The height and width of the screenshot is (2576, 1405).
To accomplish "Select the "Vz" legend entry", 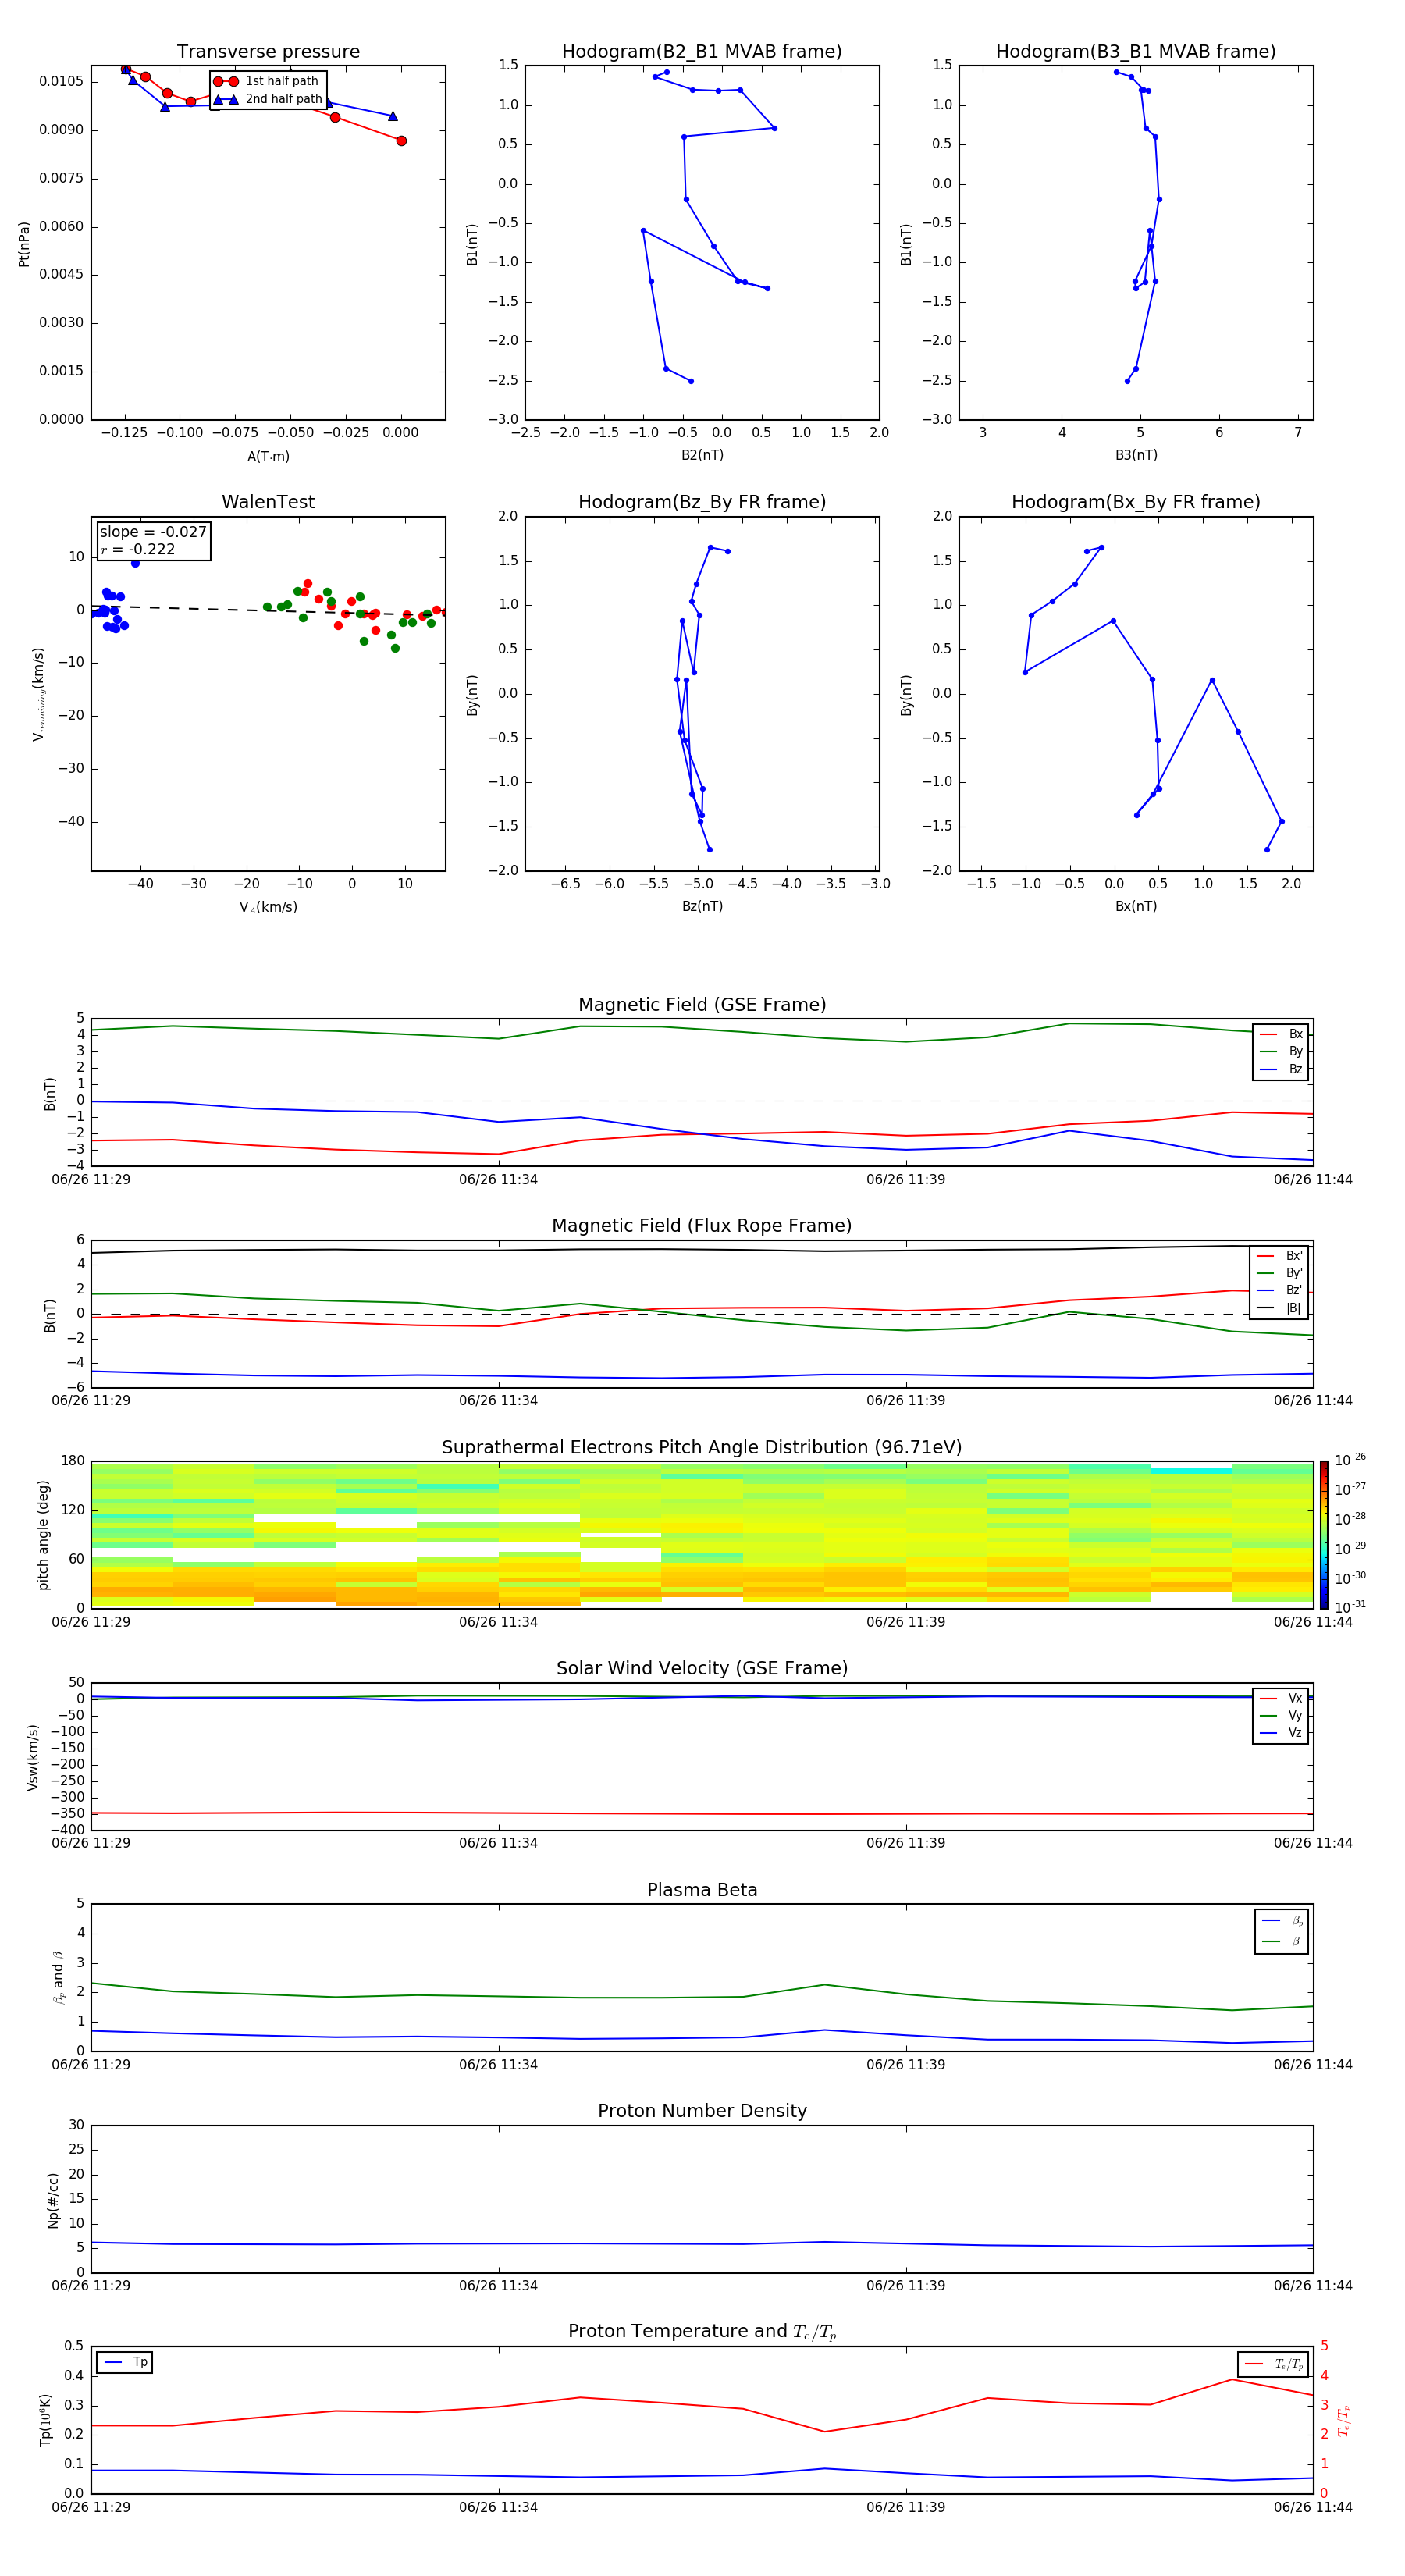I will (x=1281, y=1733).
